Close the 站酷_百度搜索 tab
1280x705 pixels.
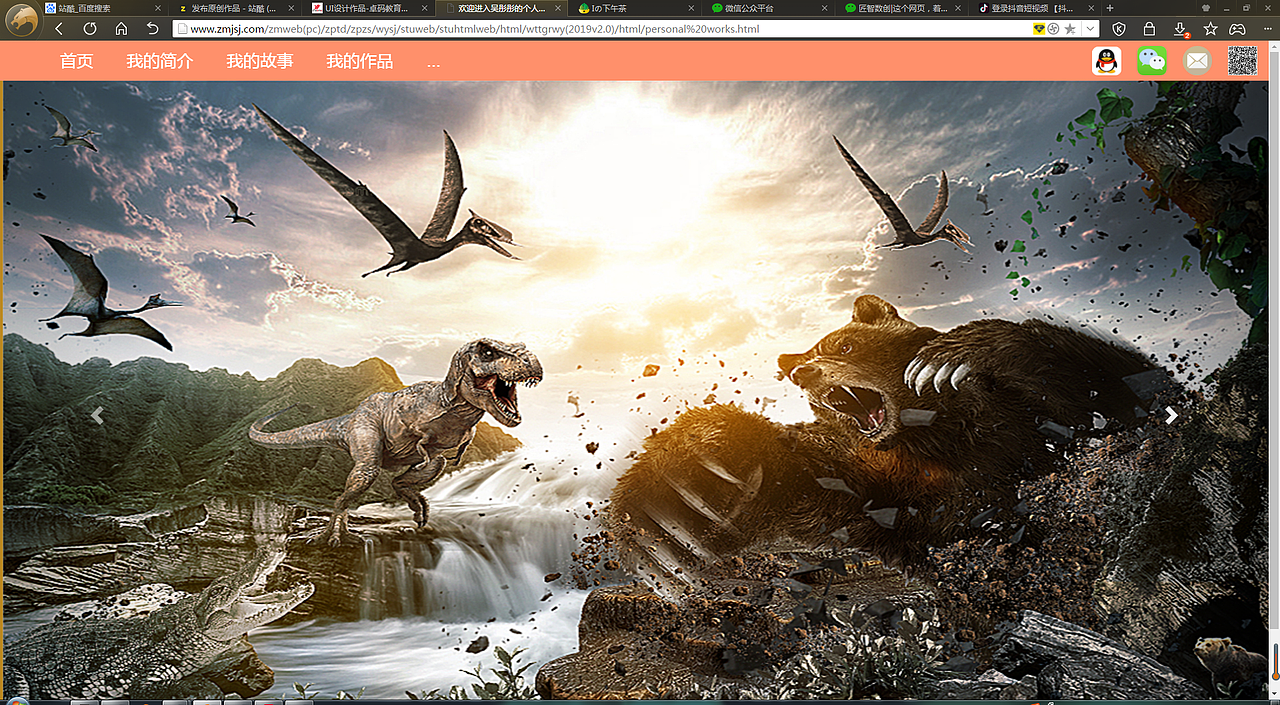(x=158, y=8)
